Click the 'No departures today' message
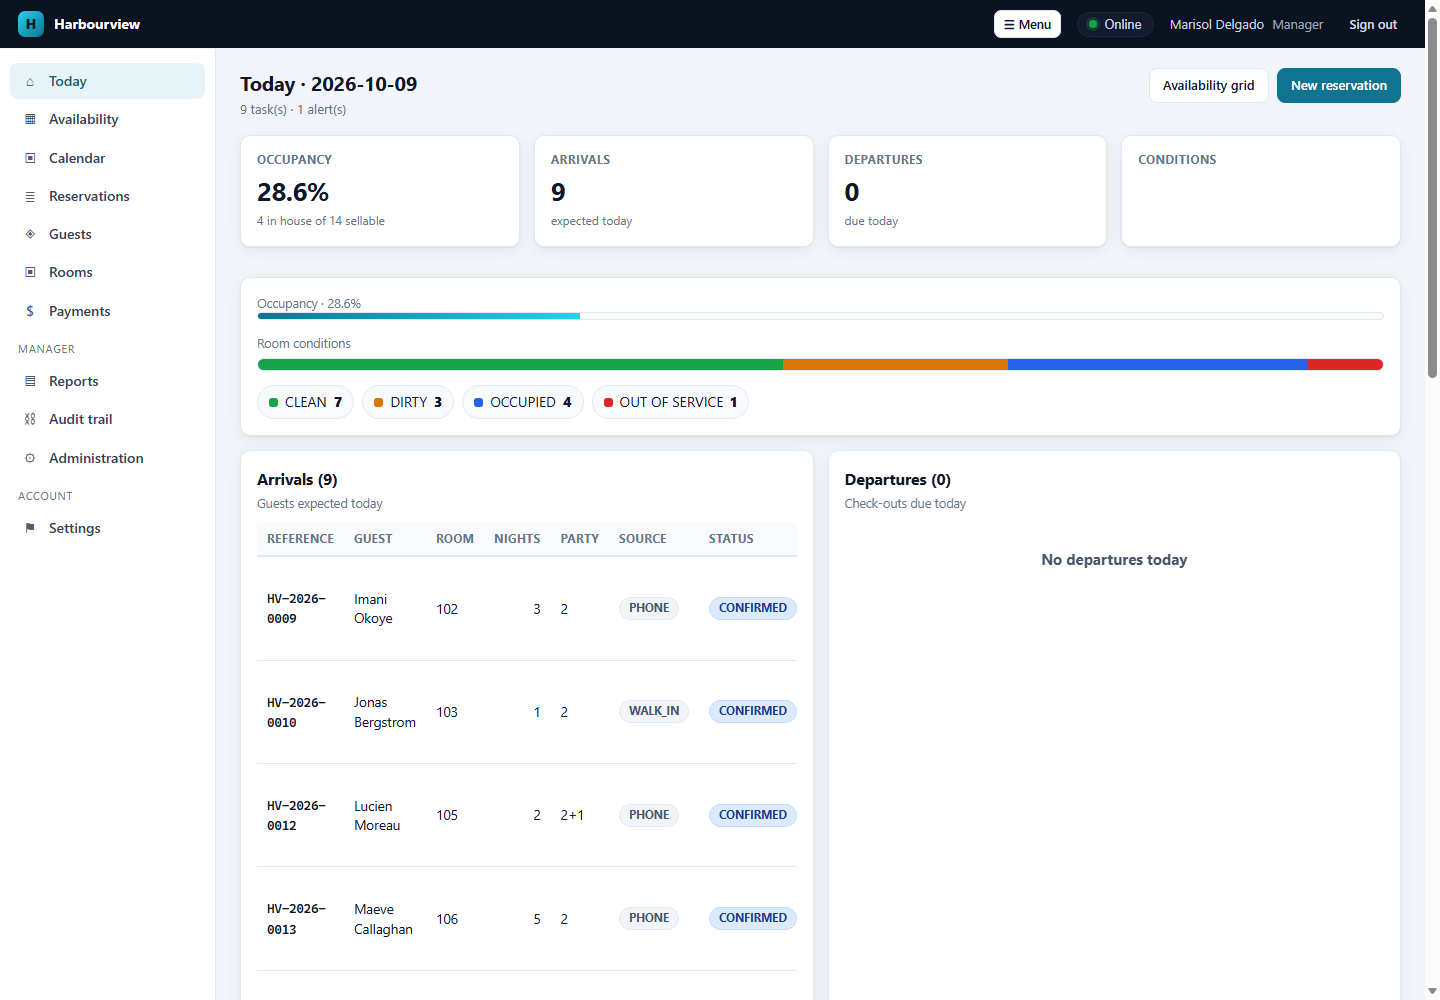 click(1114, 560)
